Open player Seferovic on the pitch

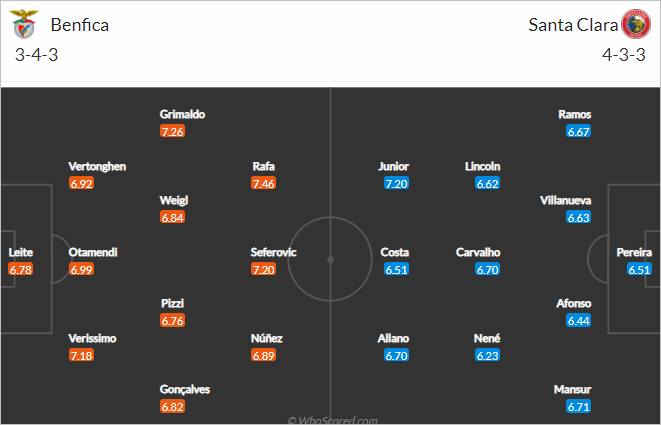click(x=273, y=252)
